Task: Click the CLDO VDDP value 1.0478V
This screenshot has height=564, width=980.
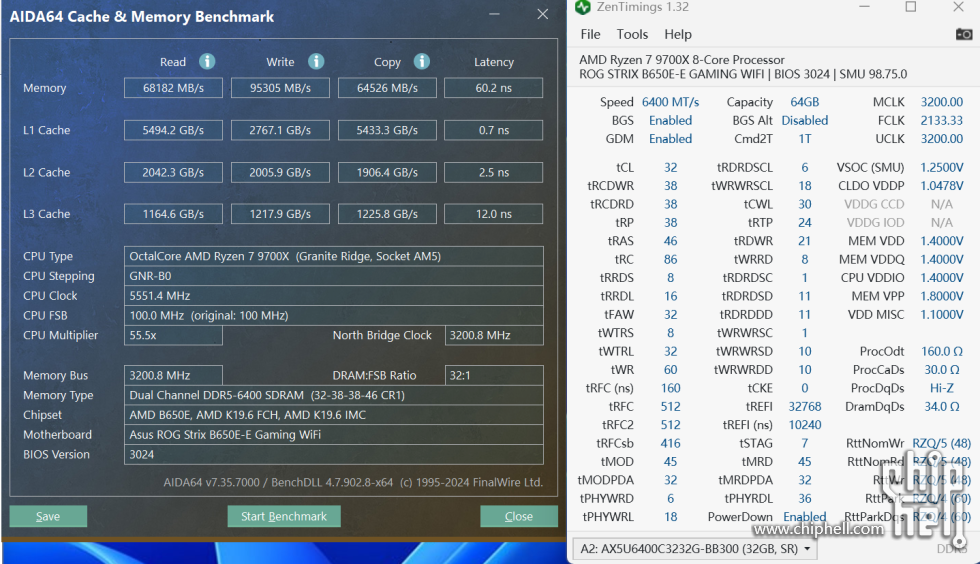Action: click(x=941, y=186)
